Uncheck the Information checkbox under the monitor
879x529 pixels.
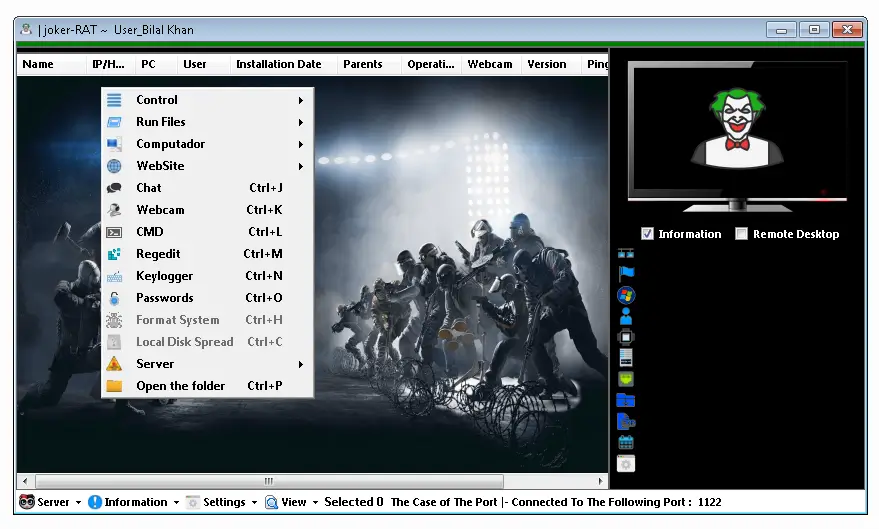coord(648,234)
